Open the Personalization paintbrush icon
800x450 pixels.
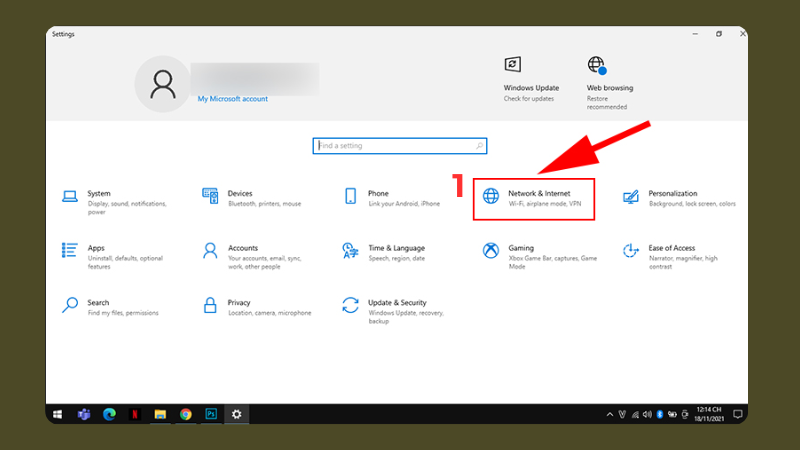click(631, 196)
